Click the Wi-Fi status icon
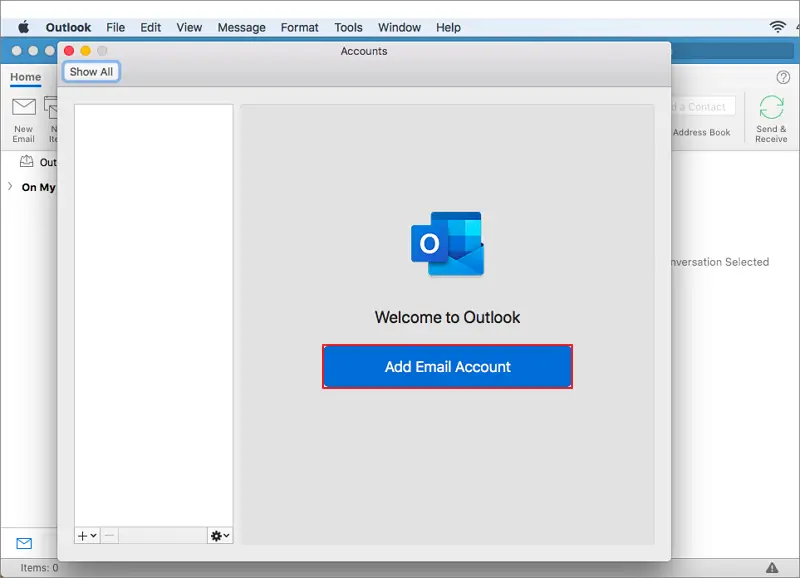 (778, 27)
